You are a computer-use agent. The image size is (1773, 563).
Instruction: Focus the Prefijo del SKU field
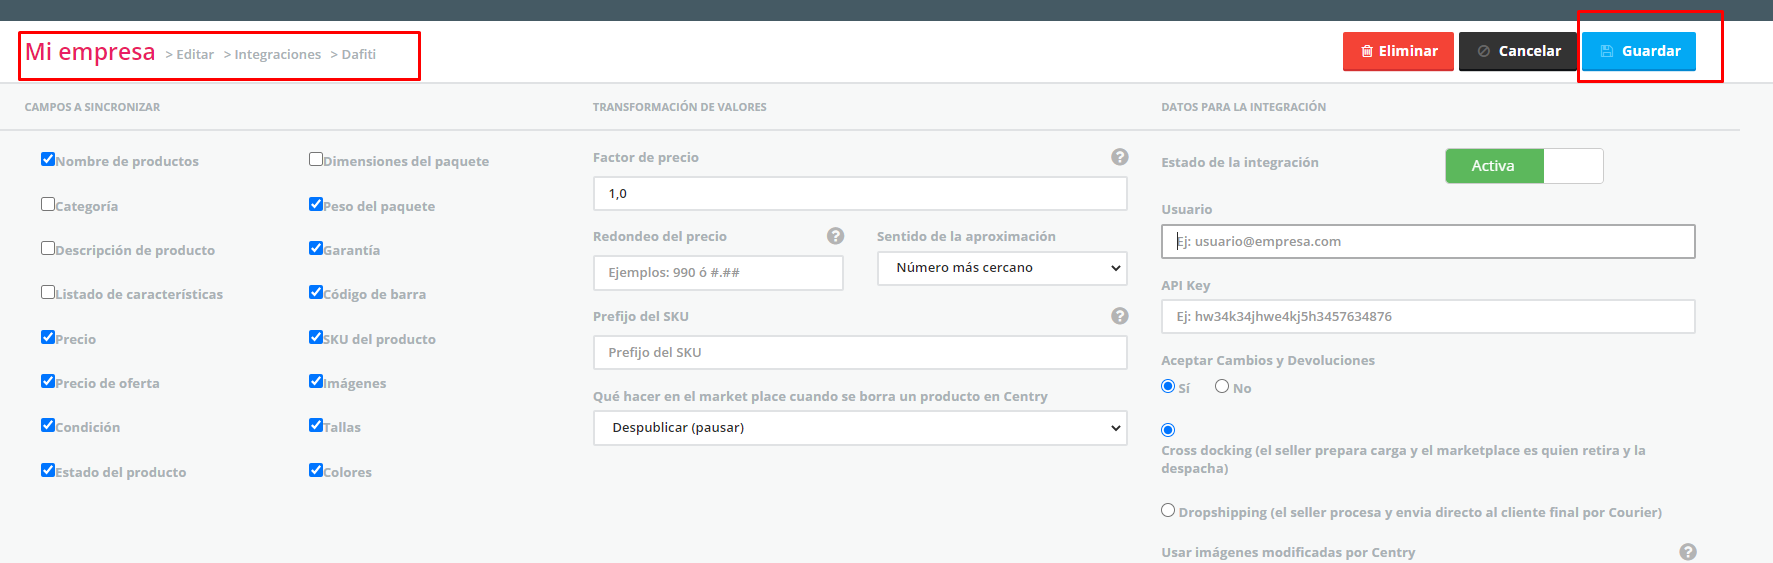click(x=860, y=353)
